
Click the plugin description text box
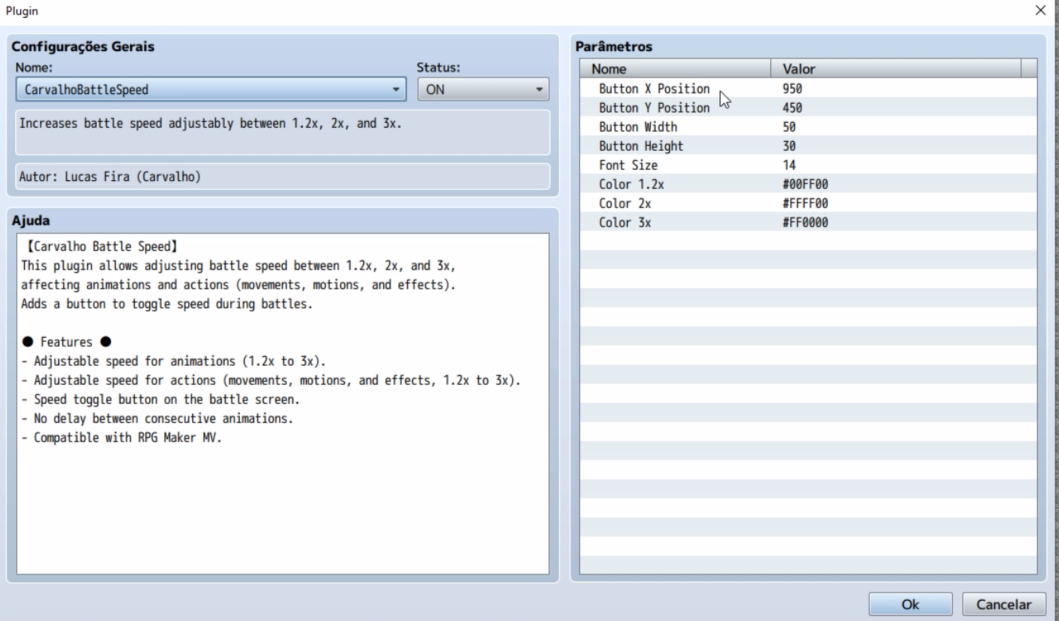pyautogui.click(x=282, y=132)
